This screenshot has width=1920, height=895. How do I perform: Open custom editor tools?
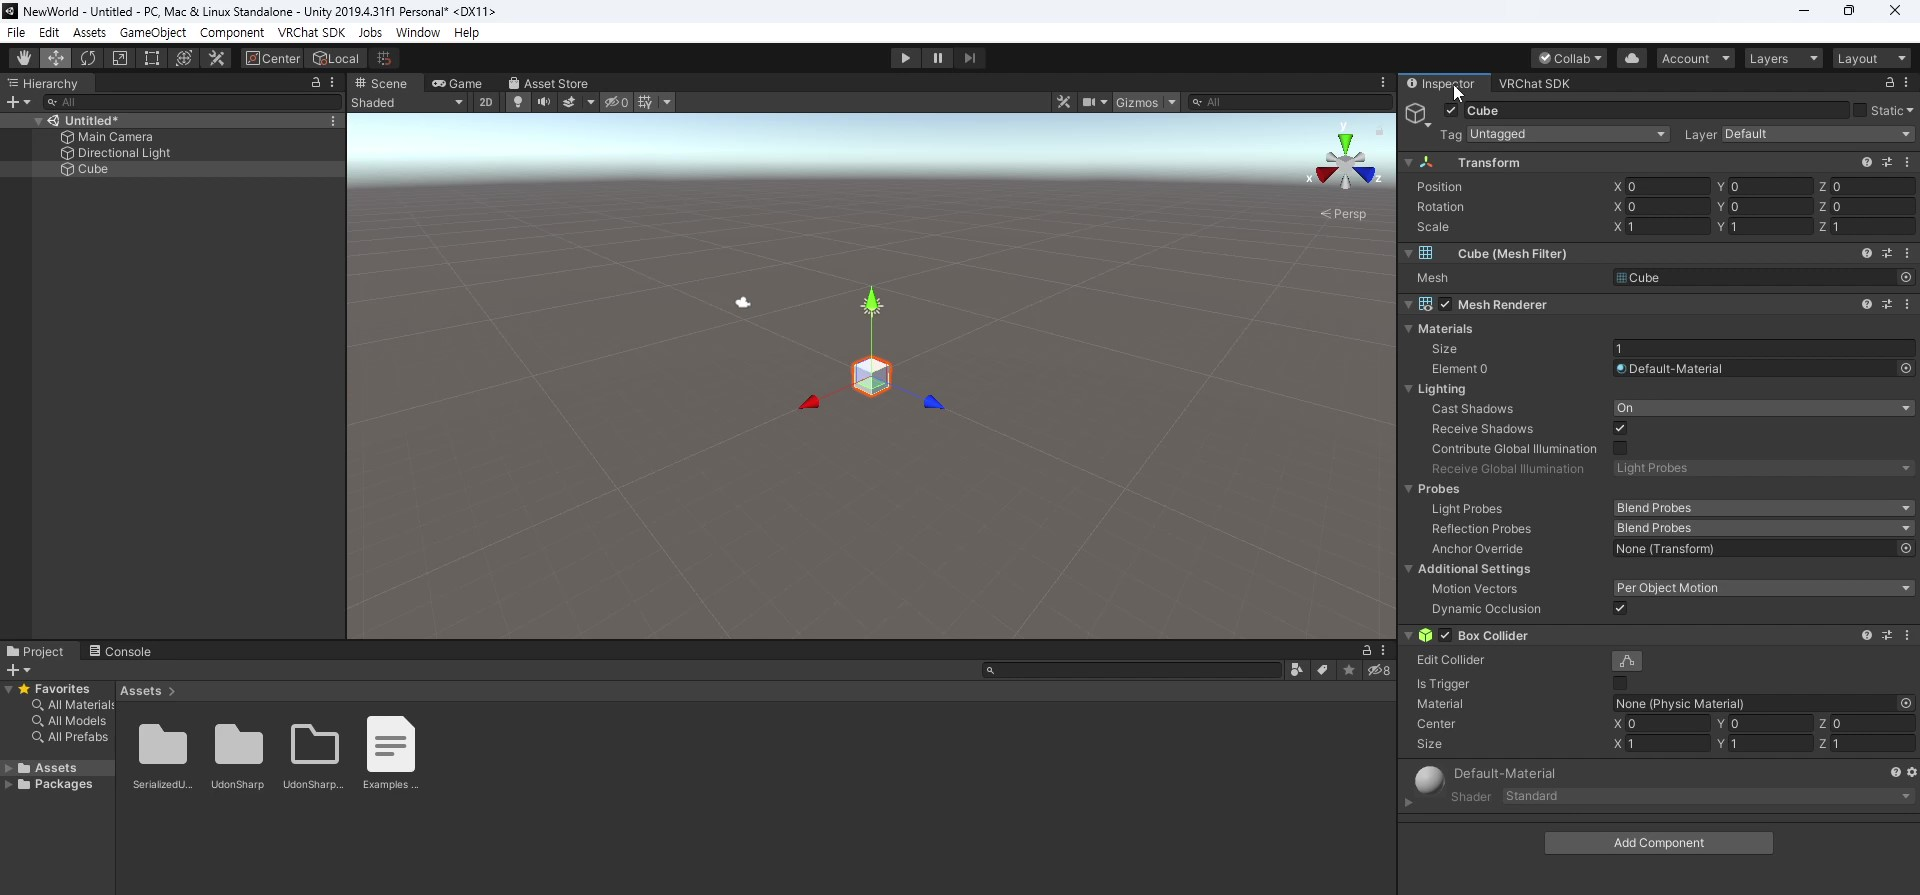tap(216, 58)
